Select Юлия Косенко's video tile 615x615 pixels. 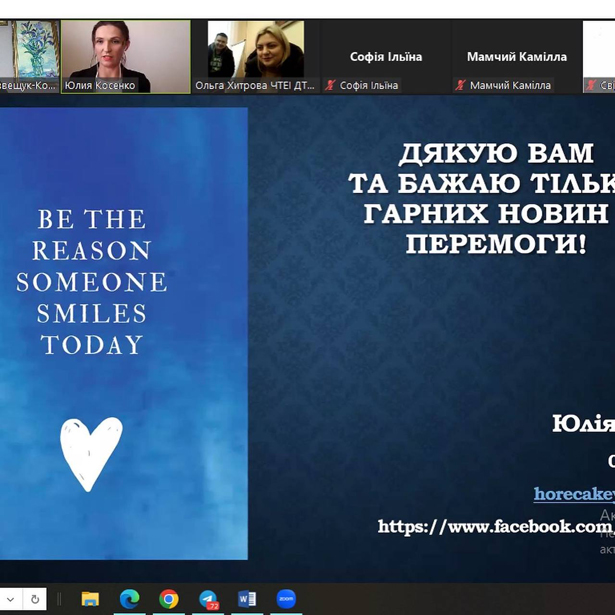[x=126, y=57]
